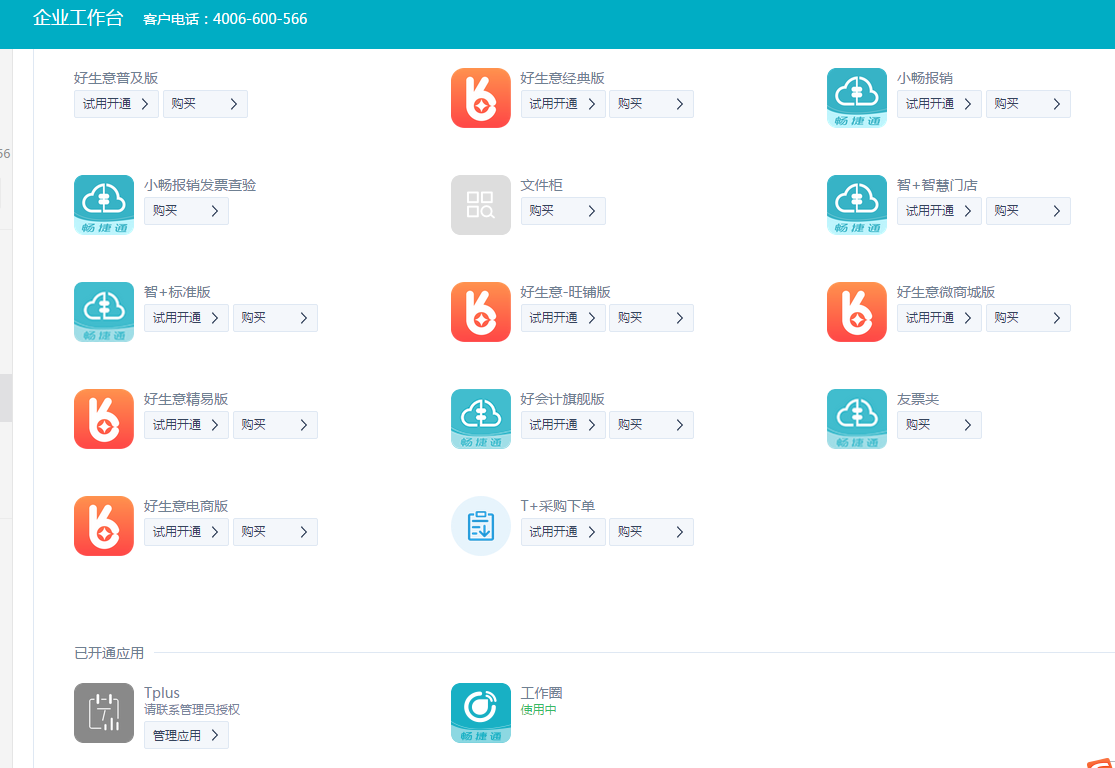This screenshot has width=1115, height=768.
Task: Click 购买 for 智+标准版
Action: point(275,318)
